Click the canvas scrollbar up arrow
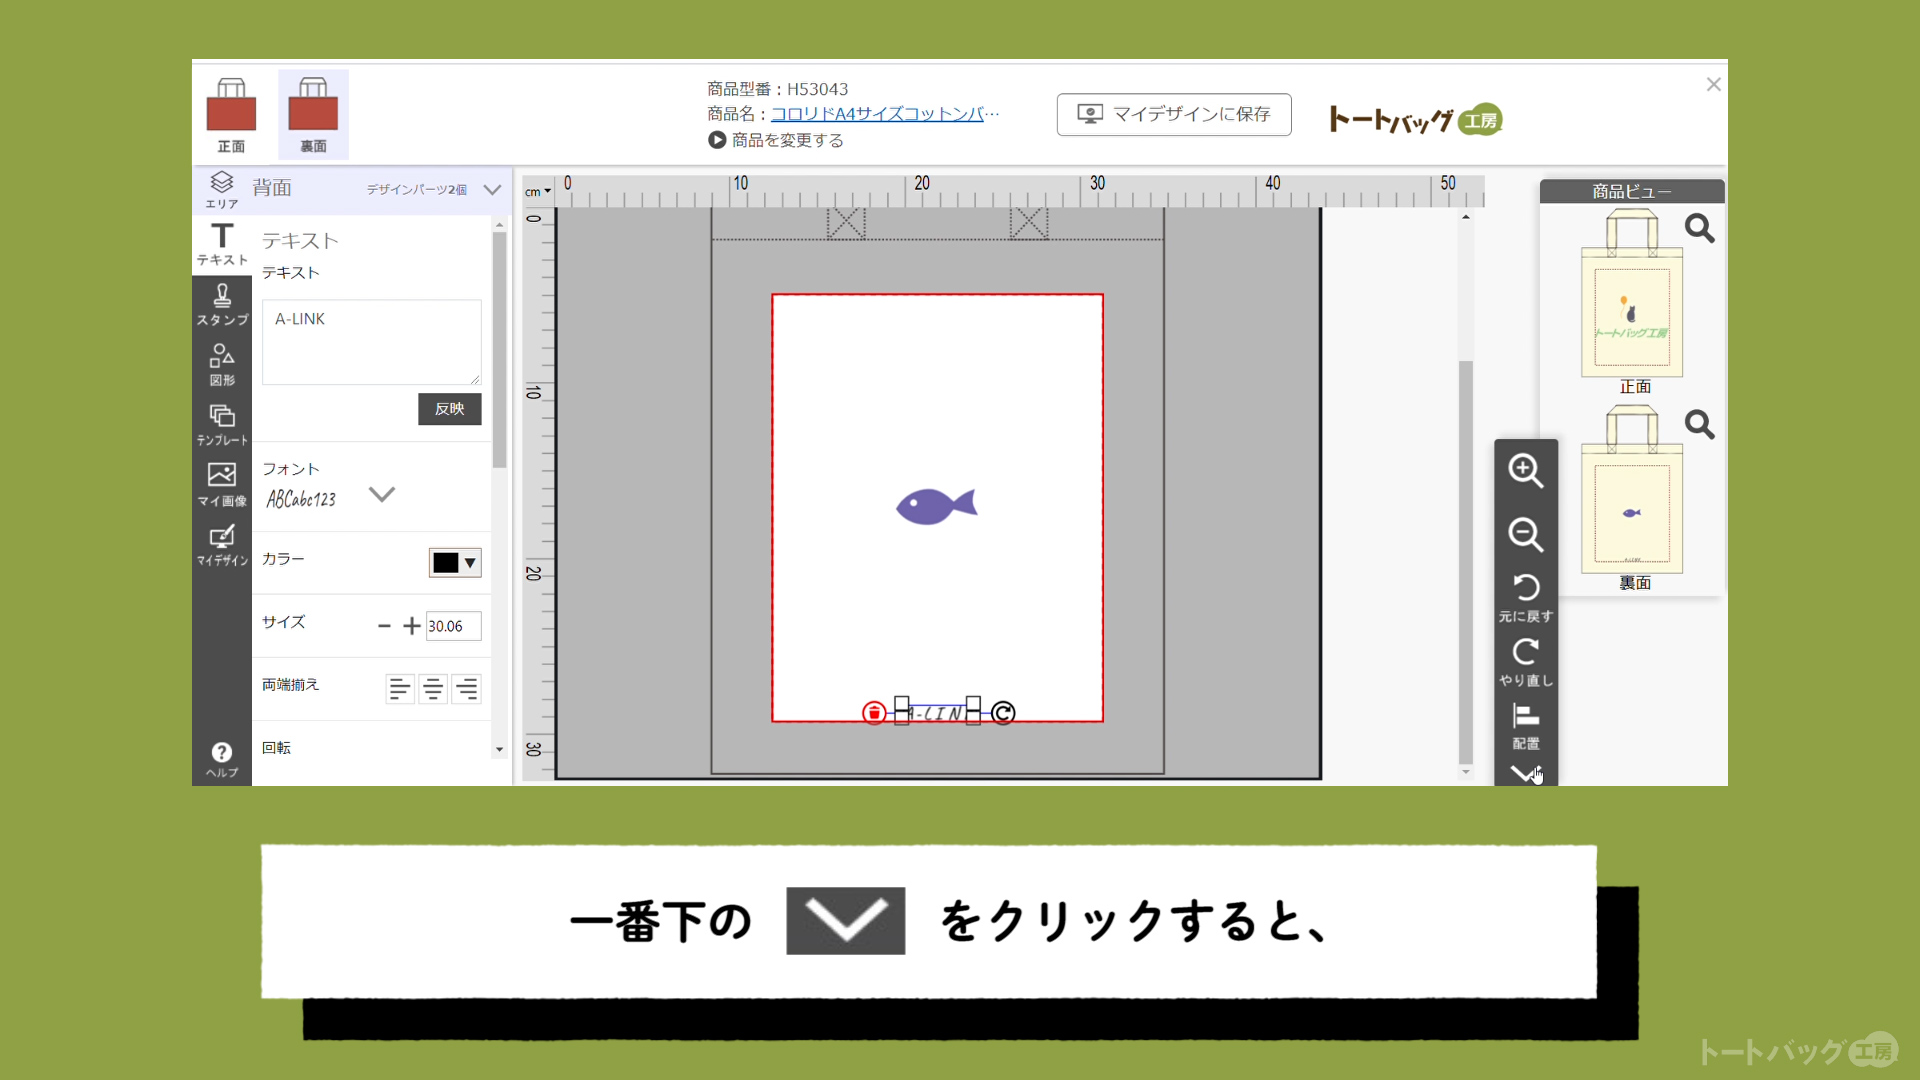1920x1080 pixels. pyautogui.click(x=1466, y=217)
